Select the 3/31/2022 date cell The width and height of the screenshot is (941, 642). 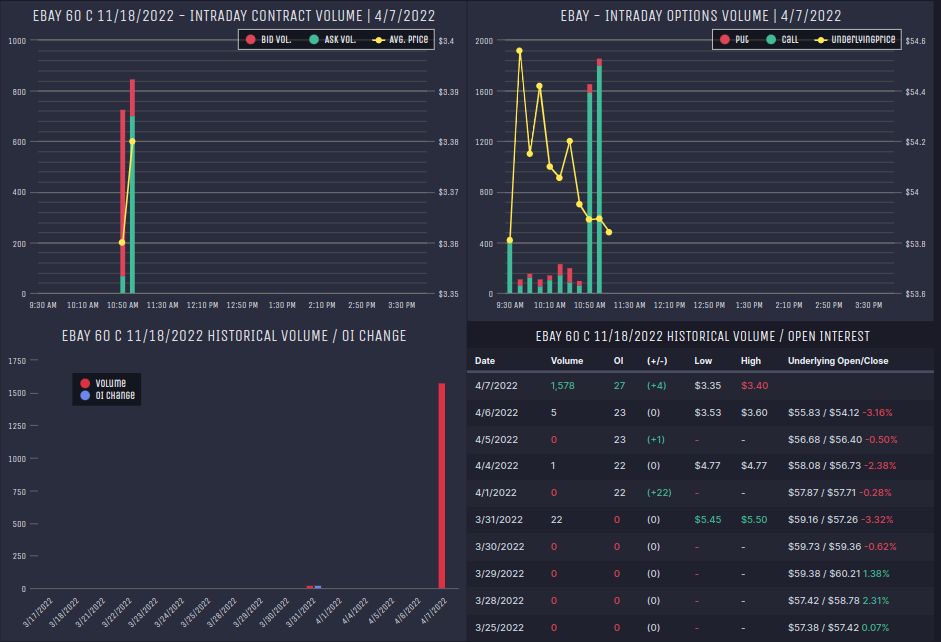pos(499,520)
